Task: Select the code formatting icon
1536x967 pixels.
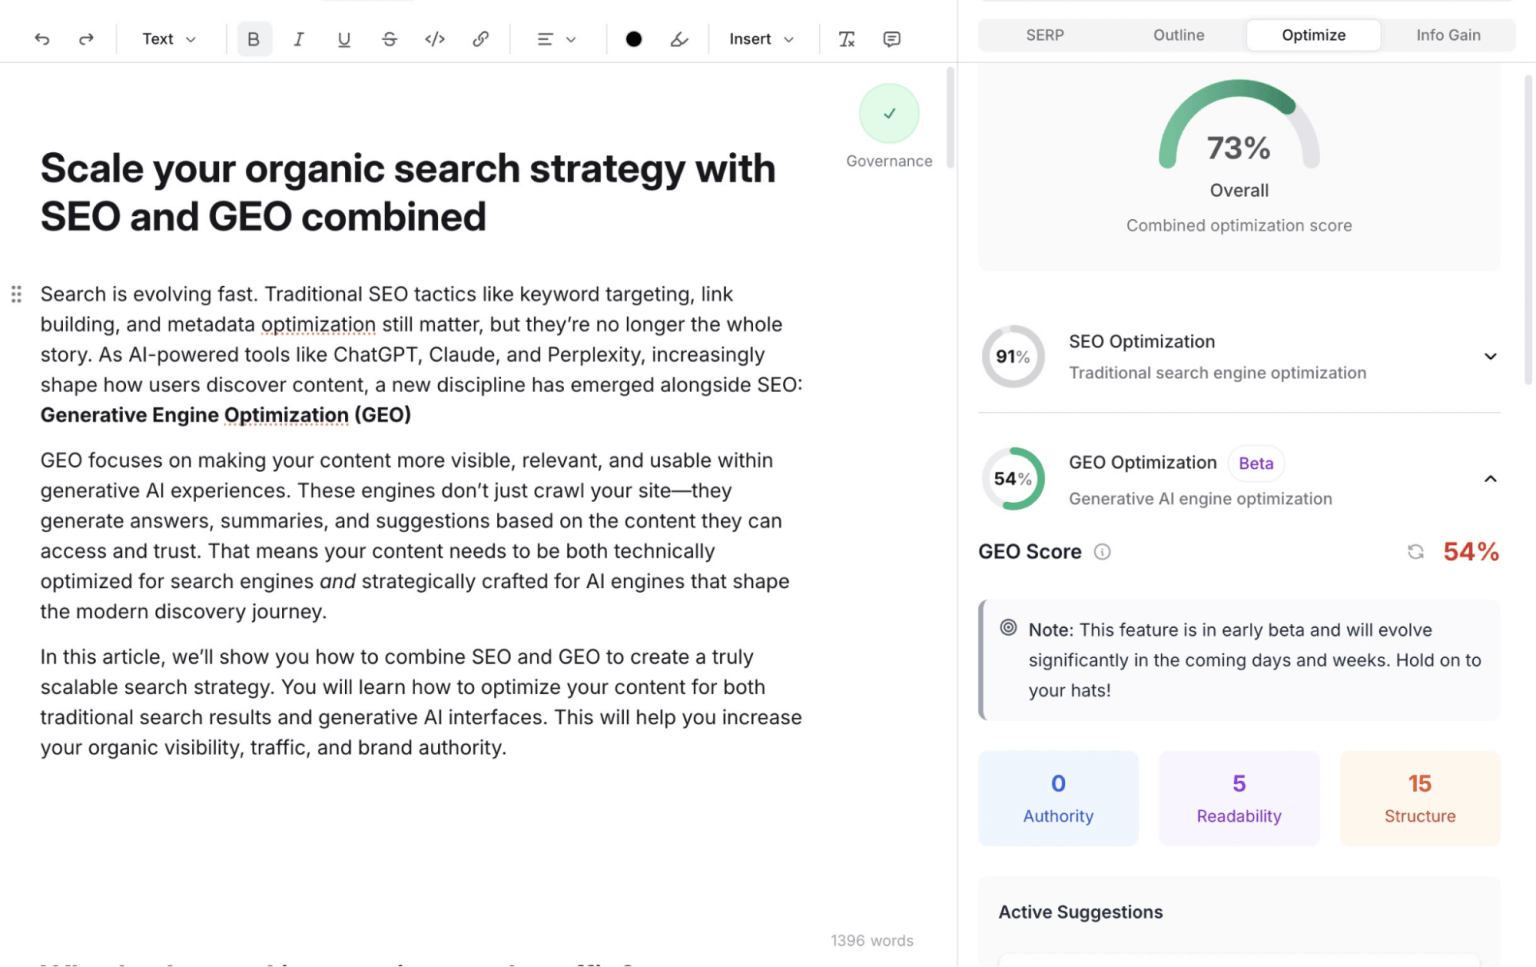Action: [x=435, y=38]
